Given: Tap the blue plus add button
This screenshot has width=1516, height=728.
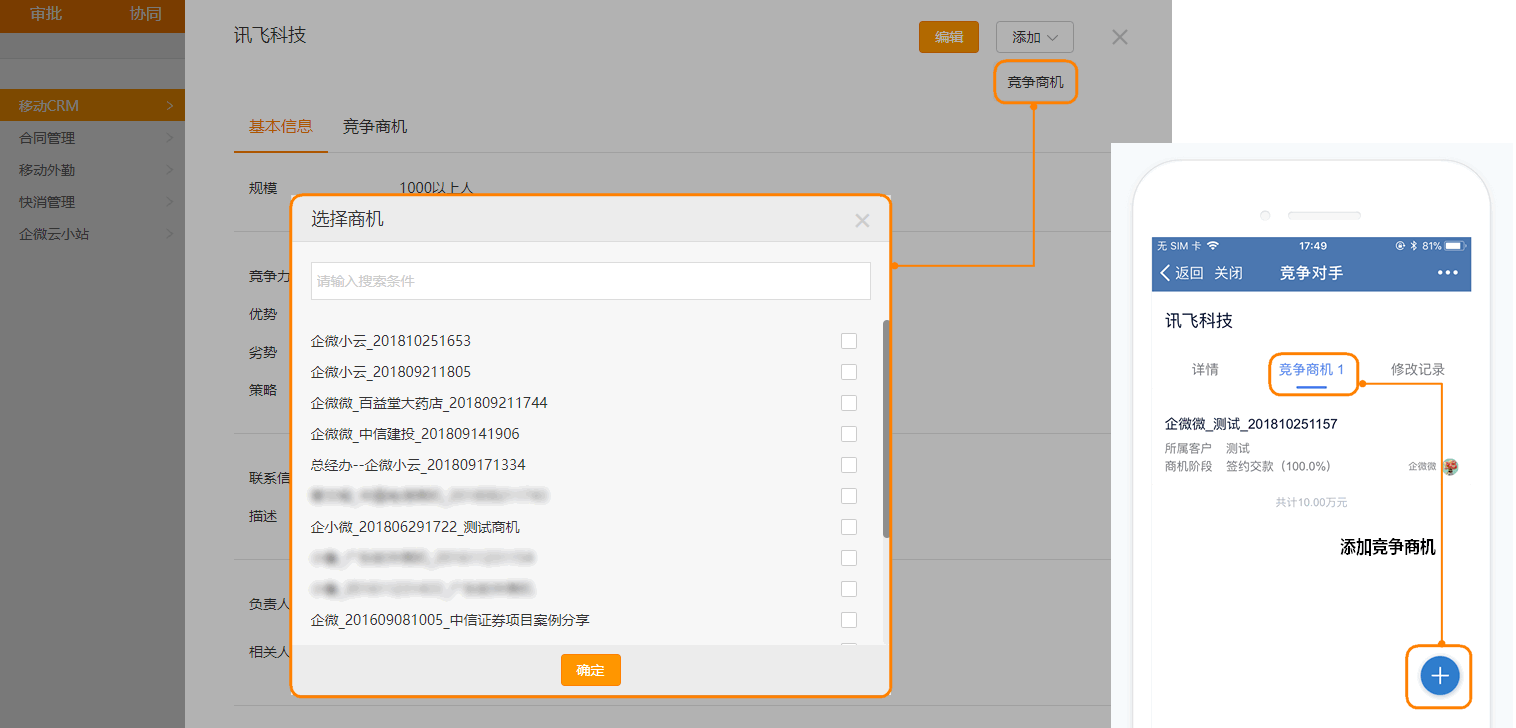Looking at the screenshot, I should point(1440,676).
